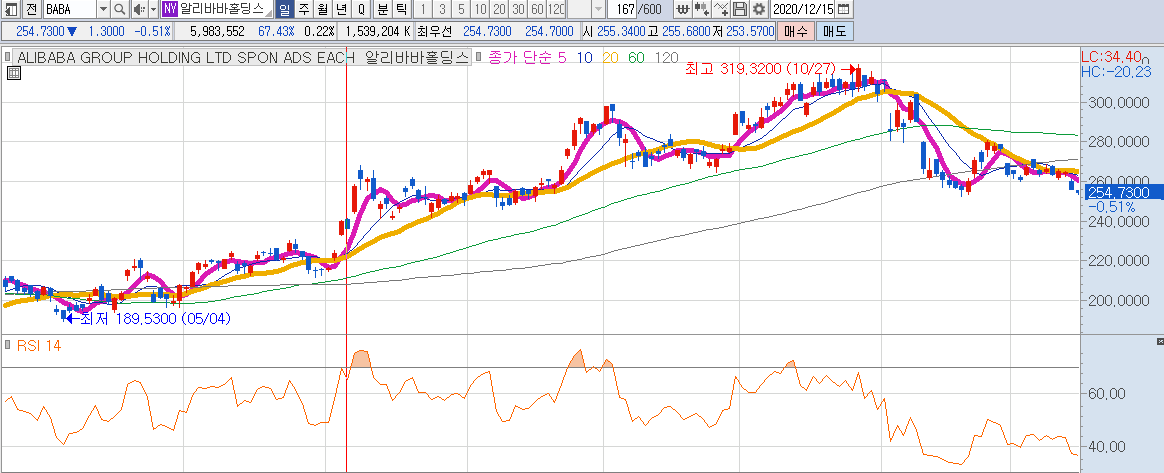Choose the 60 interval button
Image resolution: width=1164 pixels, height=473 pixels.
[536, 10]
